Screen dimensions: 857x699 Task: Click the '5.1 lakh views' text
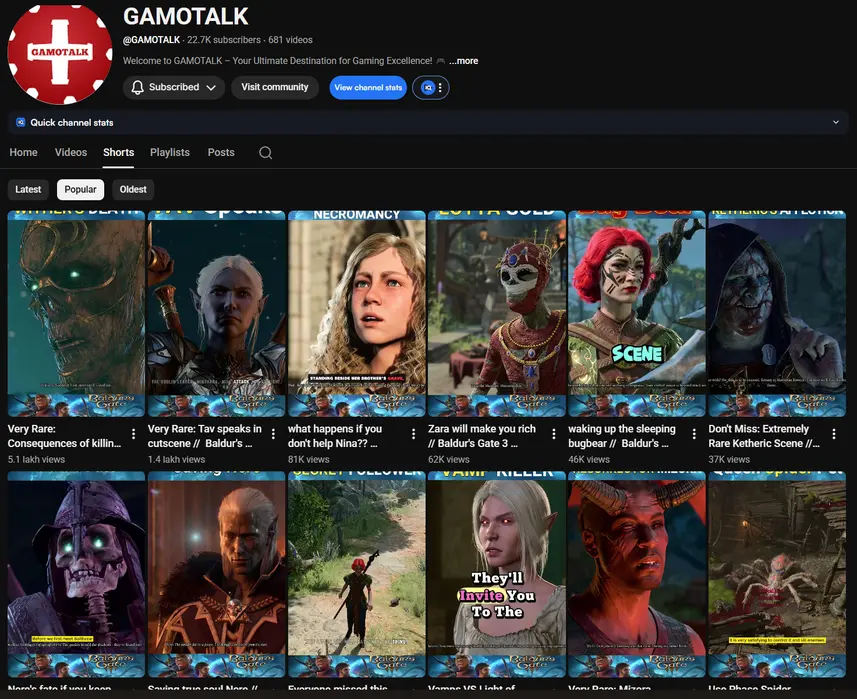36,460
